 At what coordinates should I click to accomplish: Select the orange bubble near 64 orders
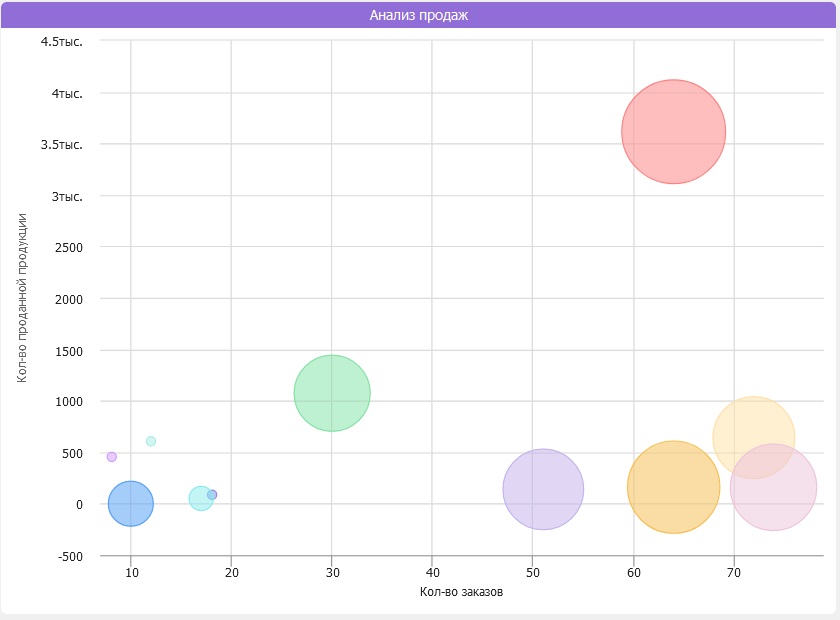pos(673,487)
